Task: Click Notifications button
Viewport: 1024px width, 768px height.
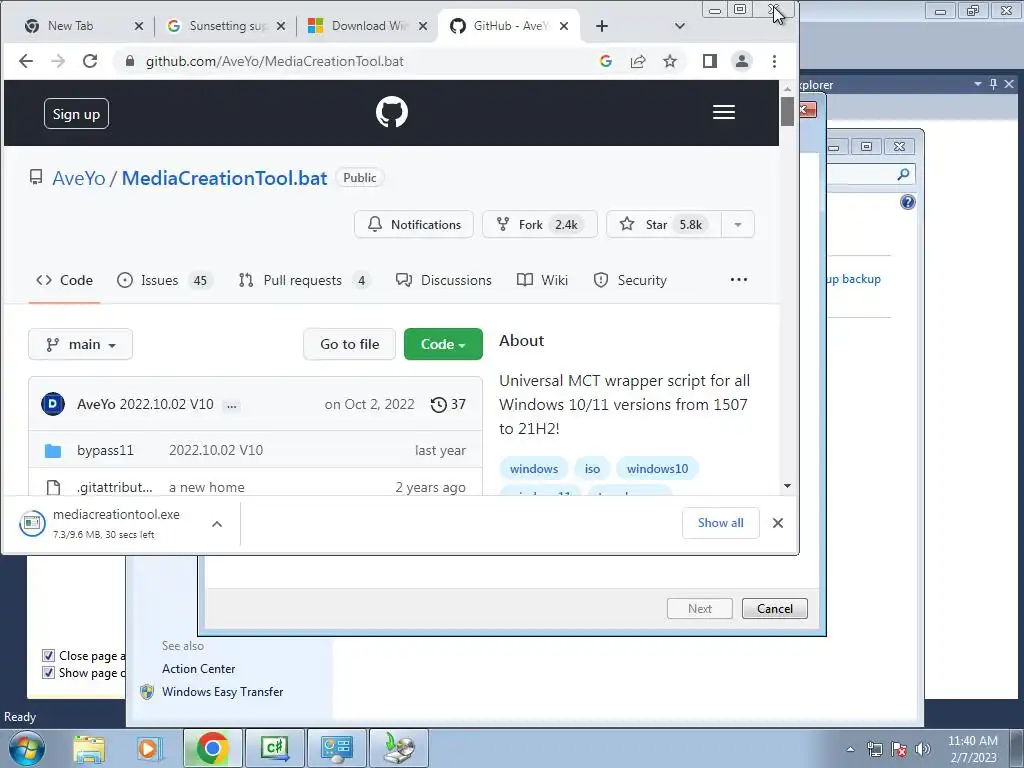Action: pyautogui.click(x=414, y=225)
